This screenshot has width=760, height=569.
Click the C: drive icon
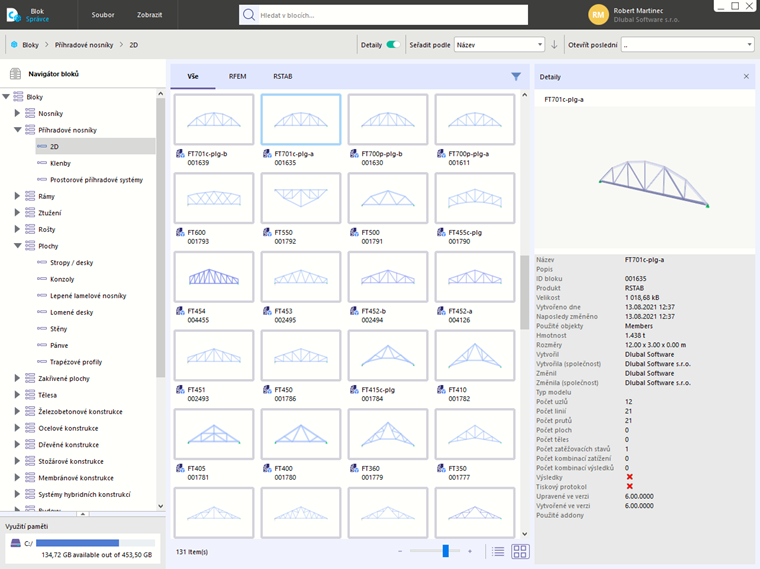point(16,543)
